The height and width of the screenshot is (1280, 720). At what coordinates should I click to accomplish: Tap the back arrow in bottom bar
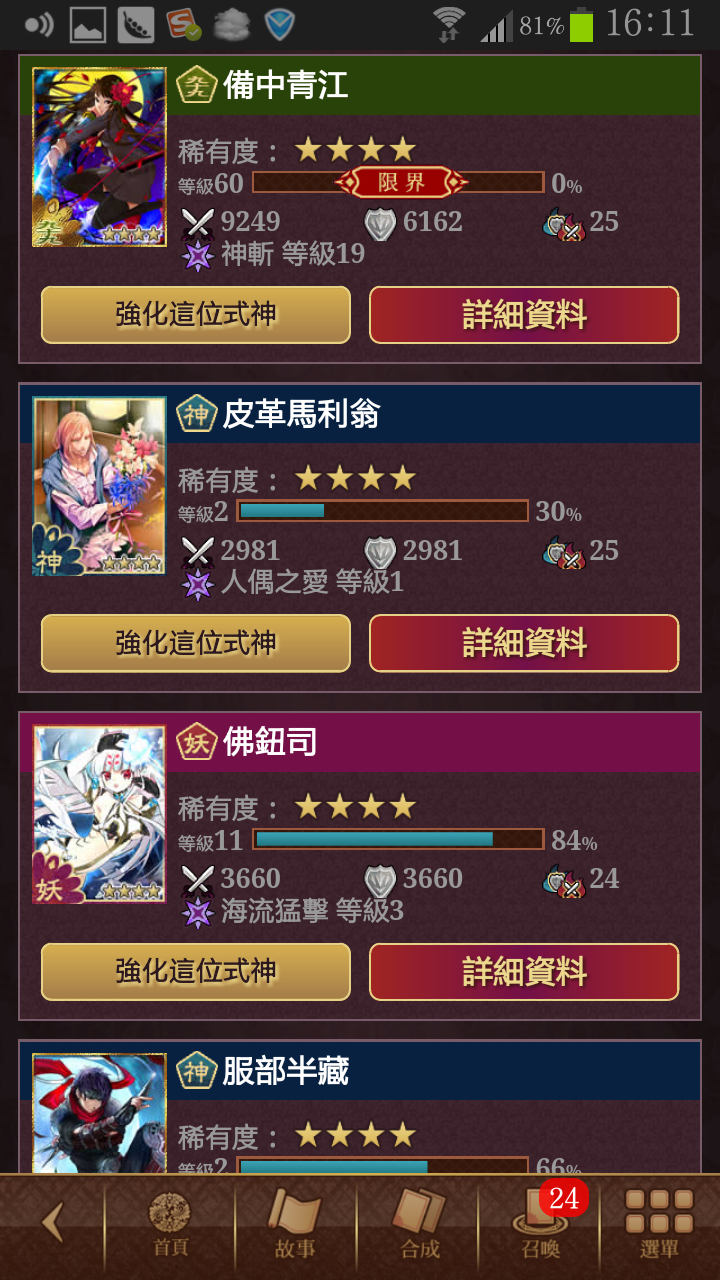52,1222
